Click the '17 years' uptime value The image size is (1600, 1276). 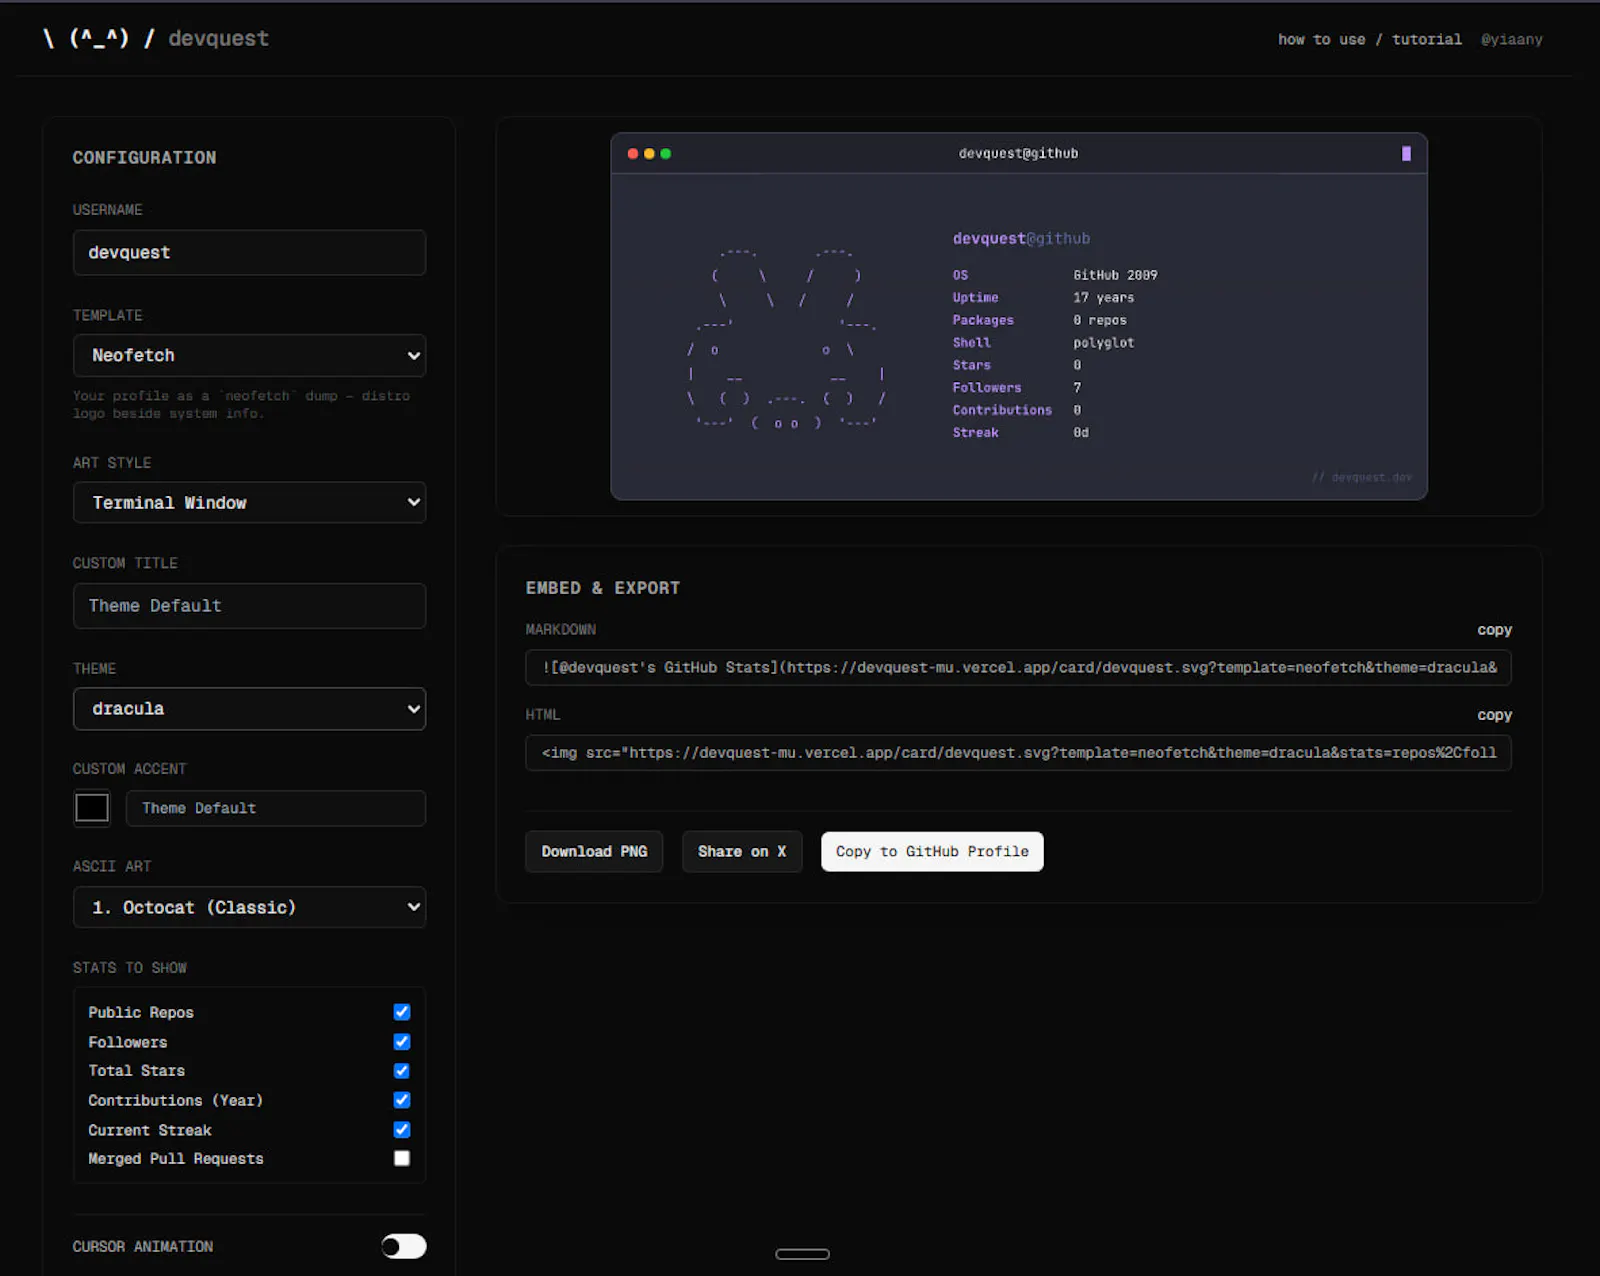tap(1103, 298)
